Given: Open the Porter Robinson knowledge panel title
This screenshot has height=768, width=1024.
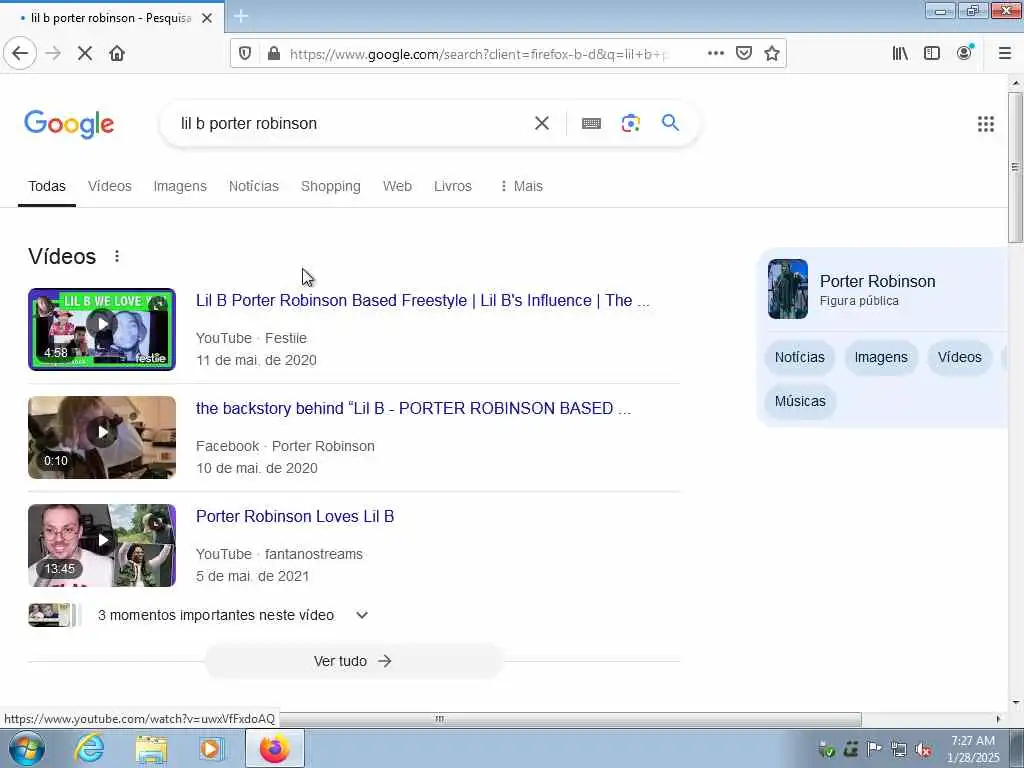Looking at the screenshot, I should pos(877,281).
